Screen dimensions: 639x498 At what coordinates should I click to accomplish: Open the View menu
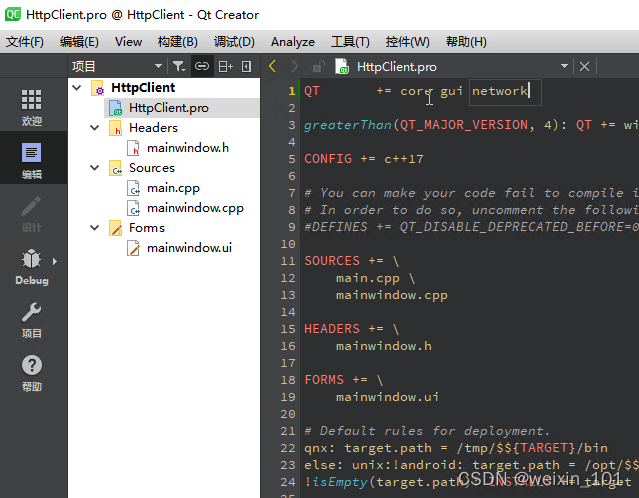(128, 42)
